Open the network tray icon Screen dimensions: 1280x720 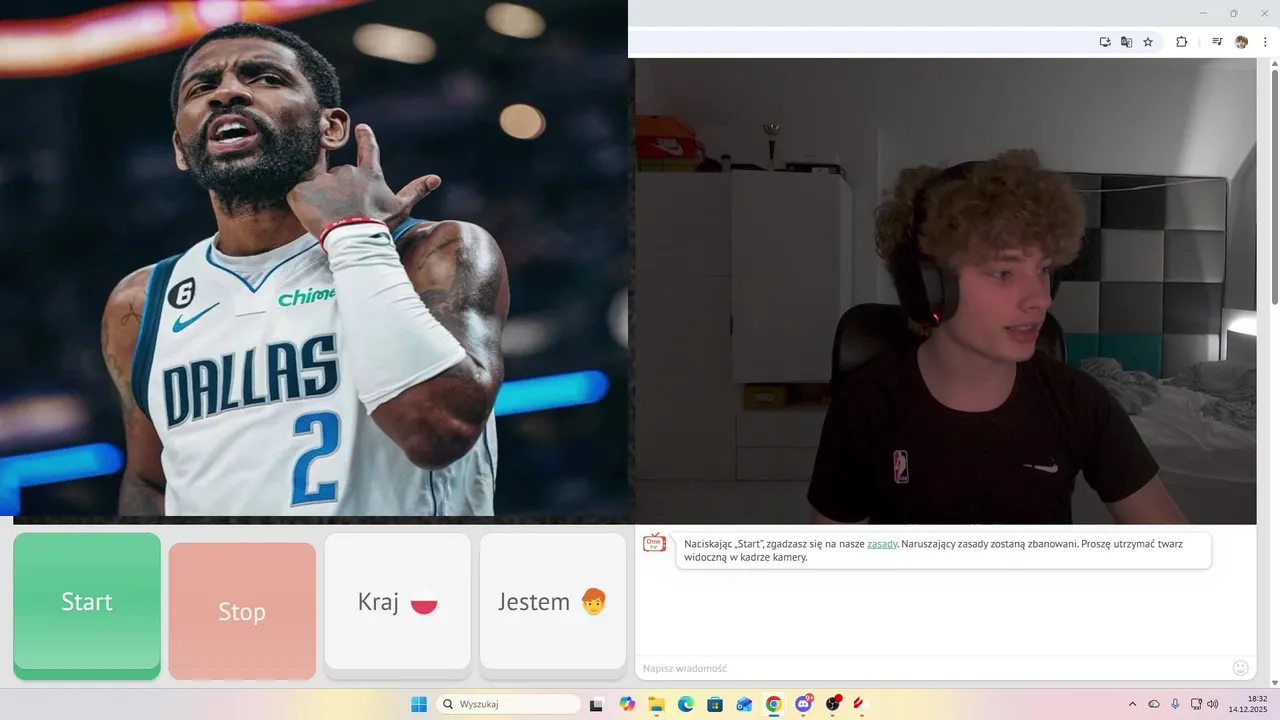(x=1197, y=704)
